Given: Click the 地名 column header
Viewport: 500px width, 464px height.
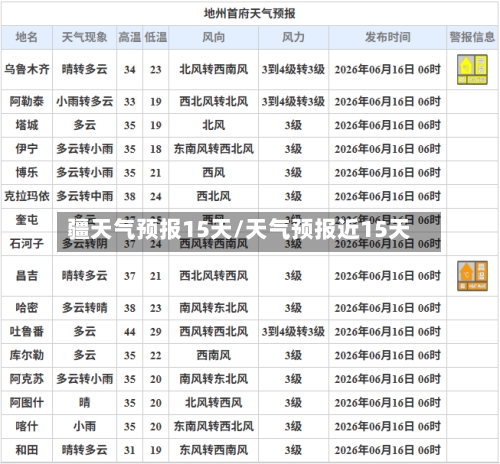Looking at the screenshot, I should point(26,37).
